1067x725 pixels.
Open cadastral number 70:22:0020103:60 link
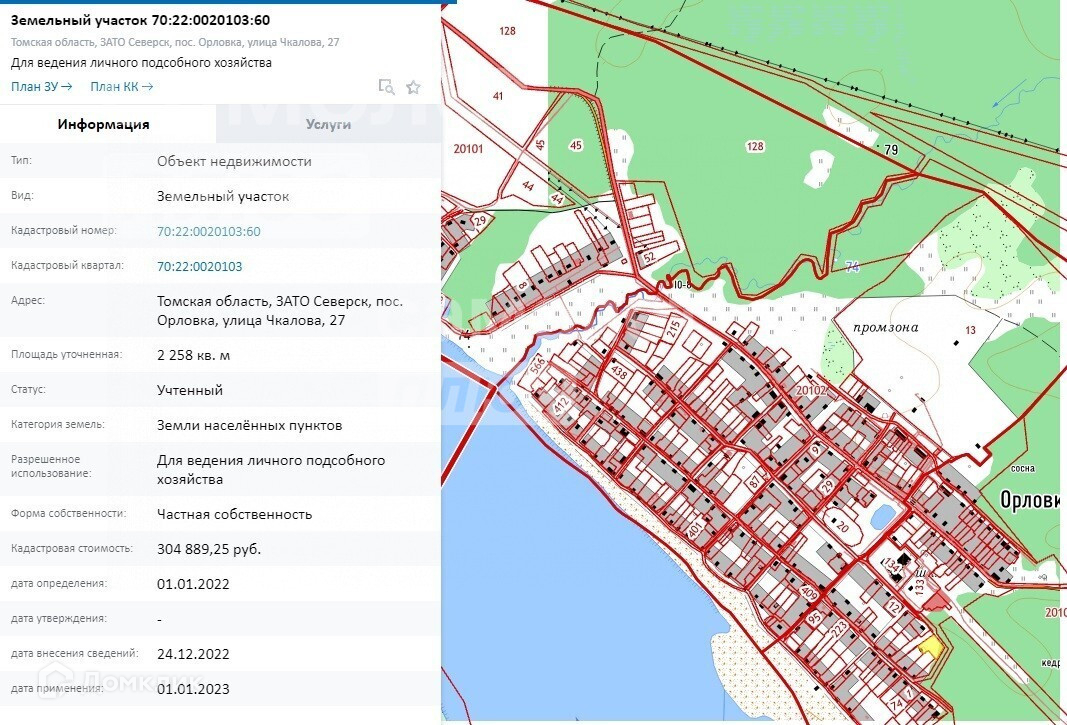point(208,232)
